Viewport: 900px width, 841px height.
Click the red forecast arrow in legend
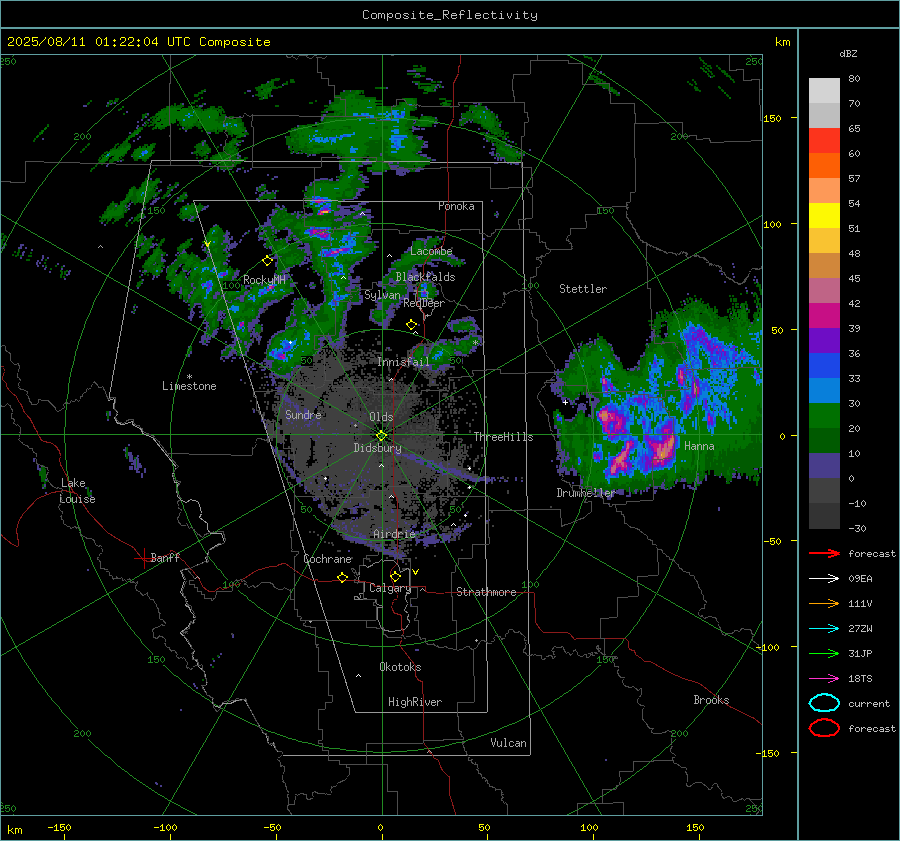(x=824, y=553)
